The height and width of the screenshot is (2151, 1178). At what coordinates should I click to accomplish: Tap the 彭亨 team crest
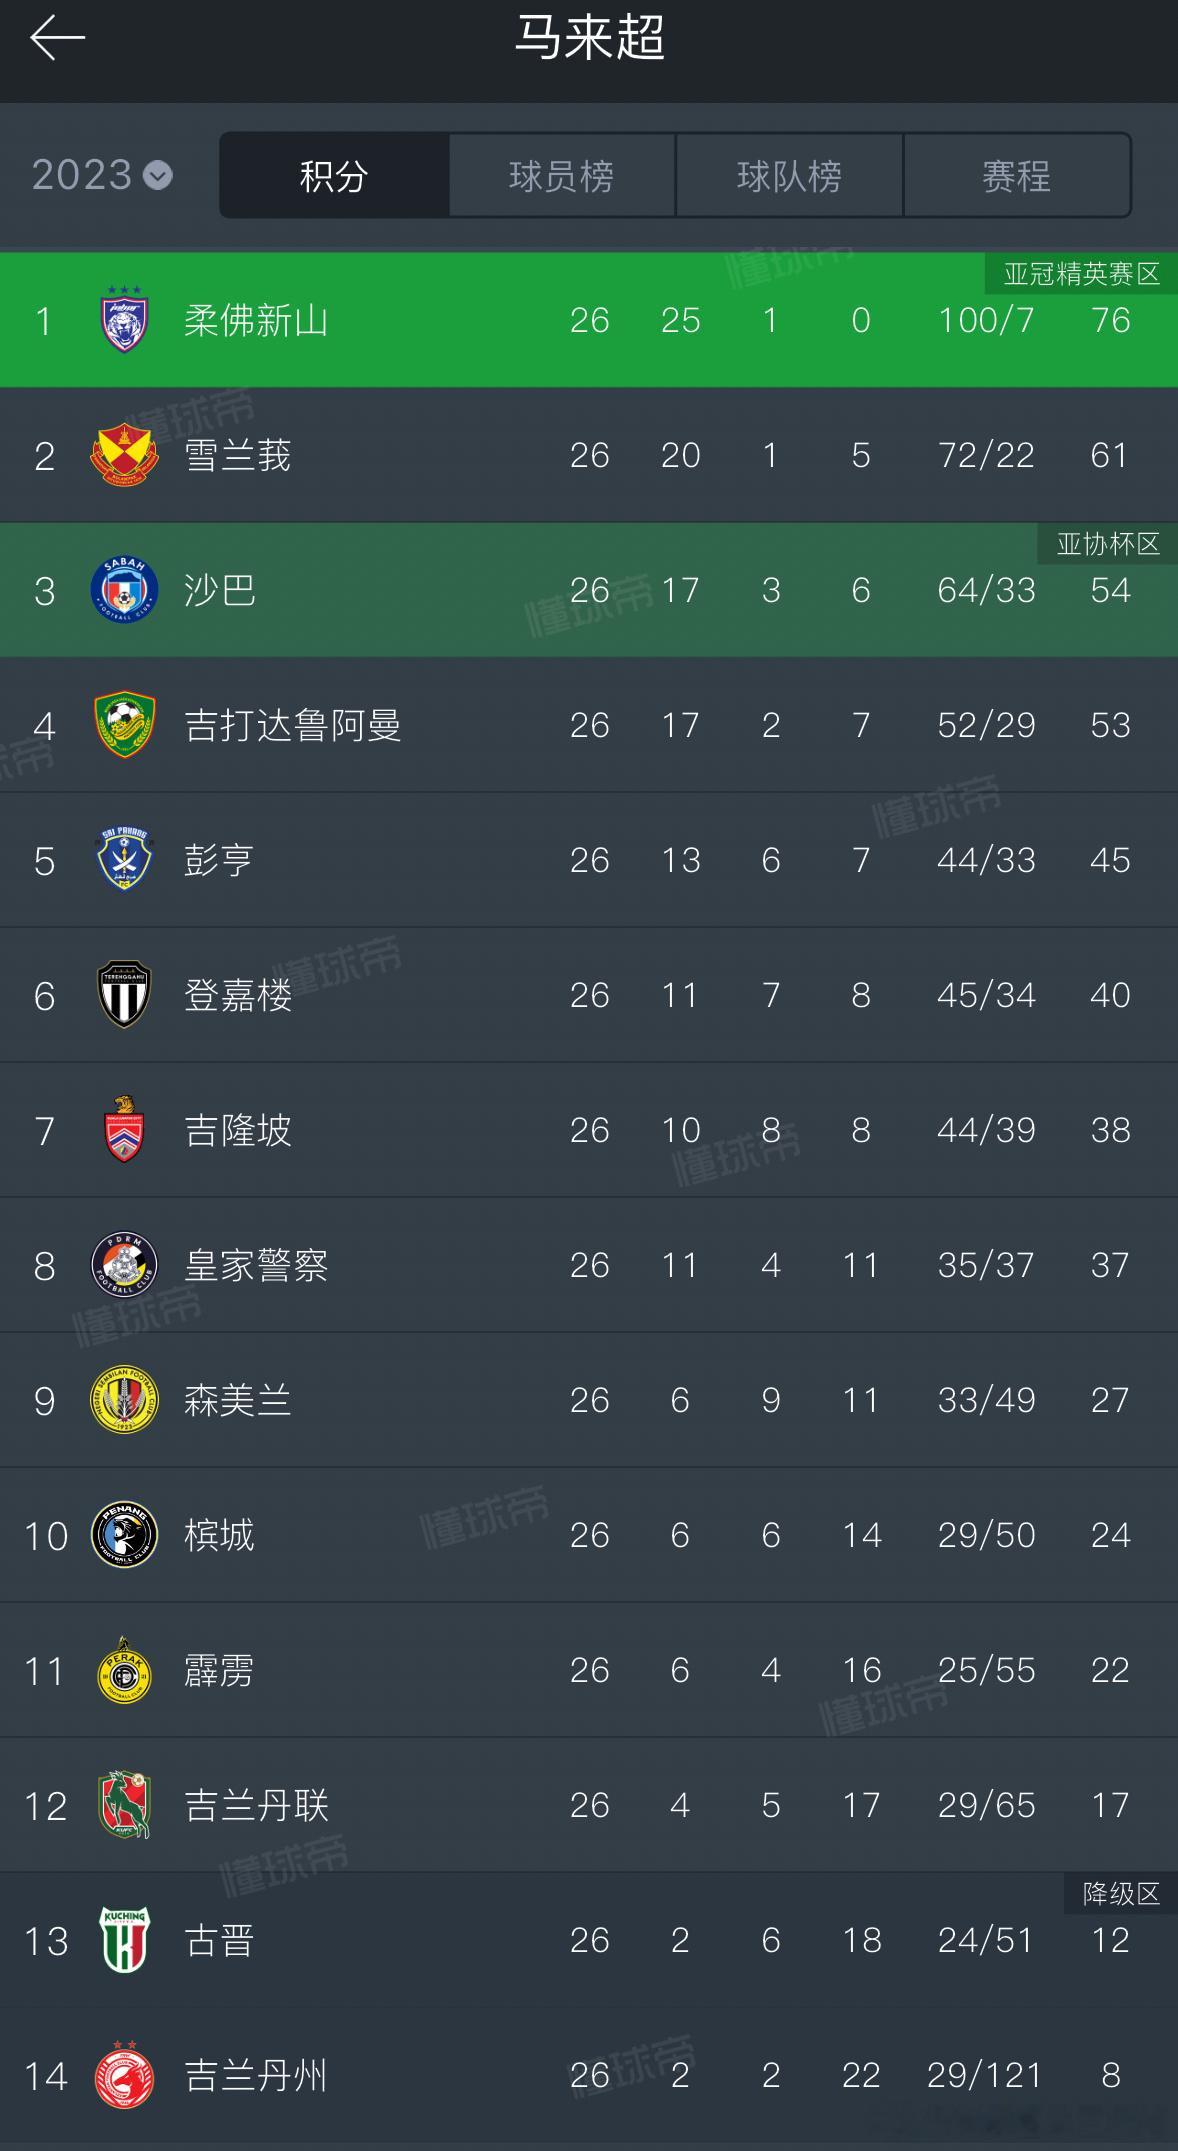124,860
